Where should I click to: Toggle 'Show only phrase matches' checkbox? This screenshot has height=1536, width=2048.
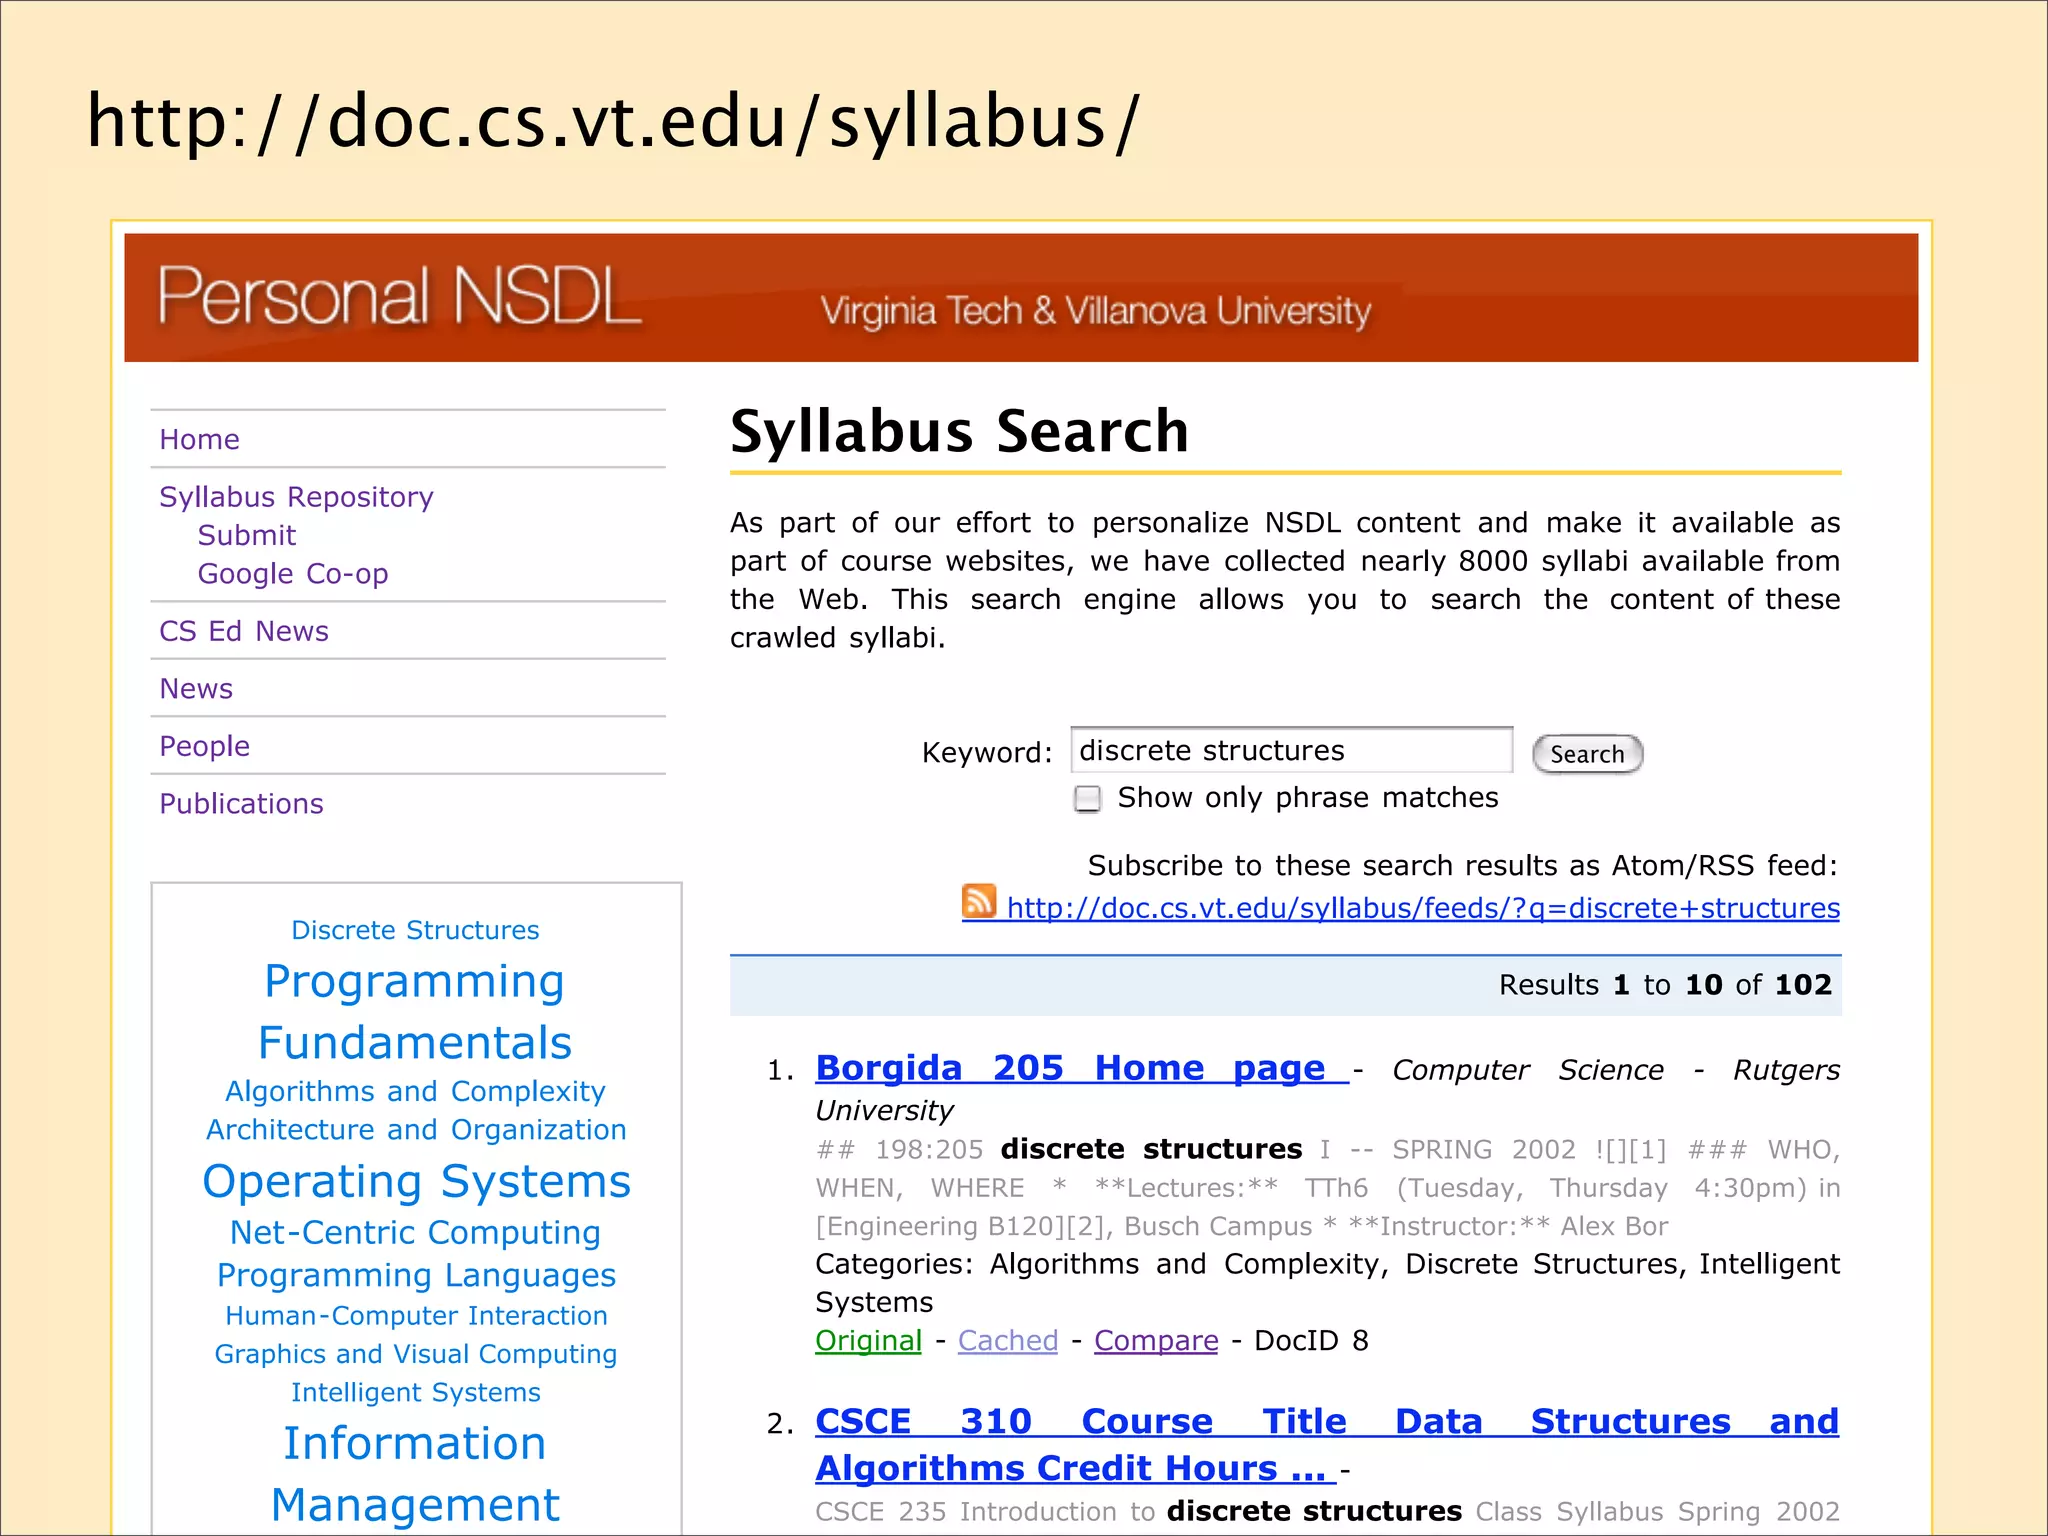1087,799
